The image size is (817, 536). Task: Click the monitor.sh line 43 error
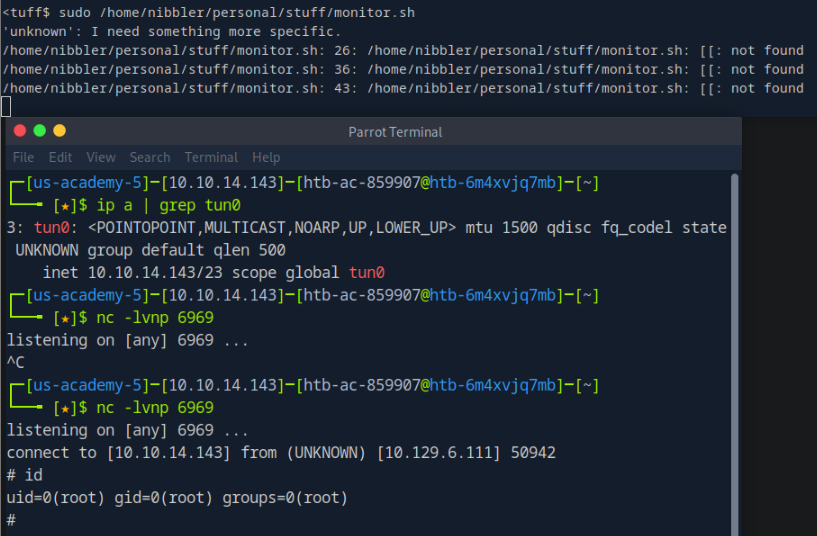403,88
